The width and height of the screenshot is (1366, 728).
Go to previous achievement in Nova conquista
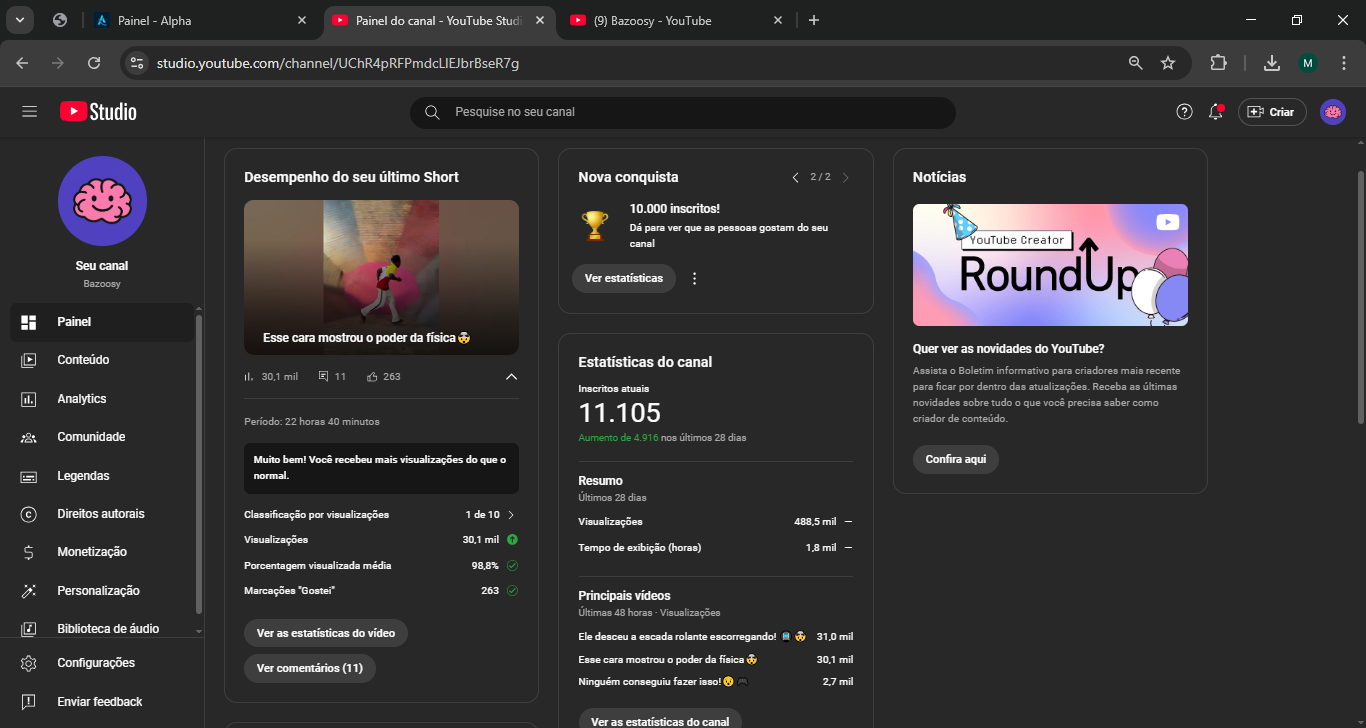pos(795,178)
